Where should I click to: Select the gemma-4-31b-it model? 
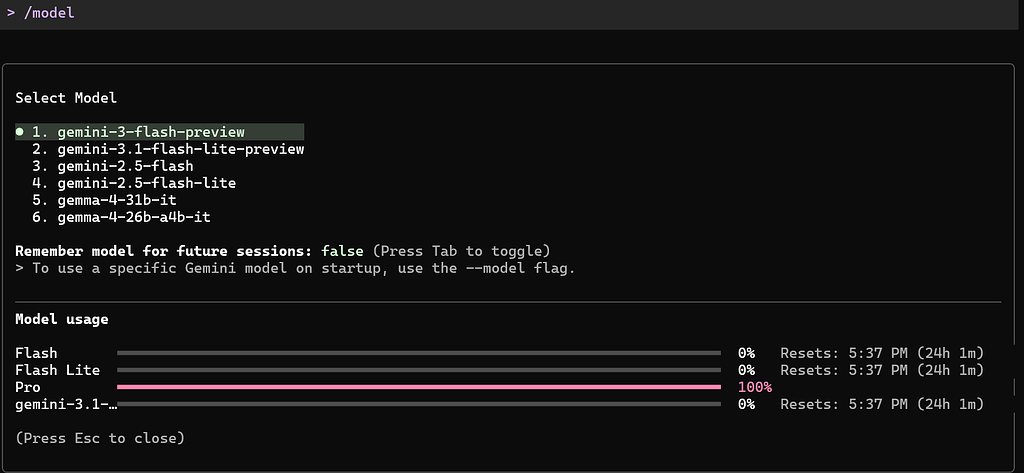[104, 200]
